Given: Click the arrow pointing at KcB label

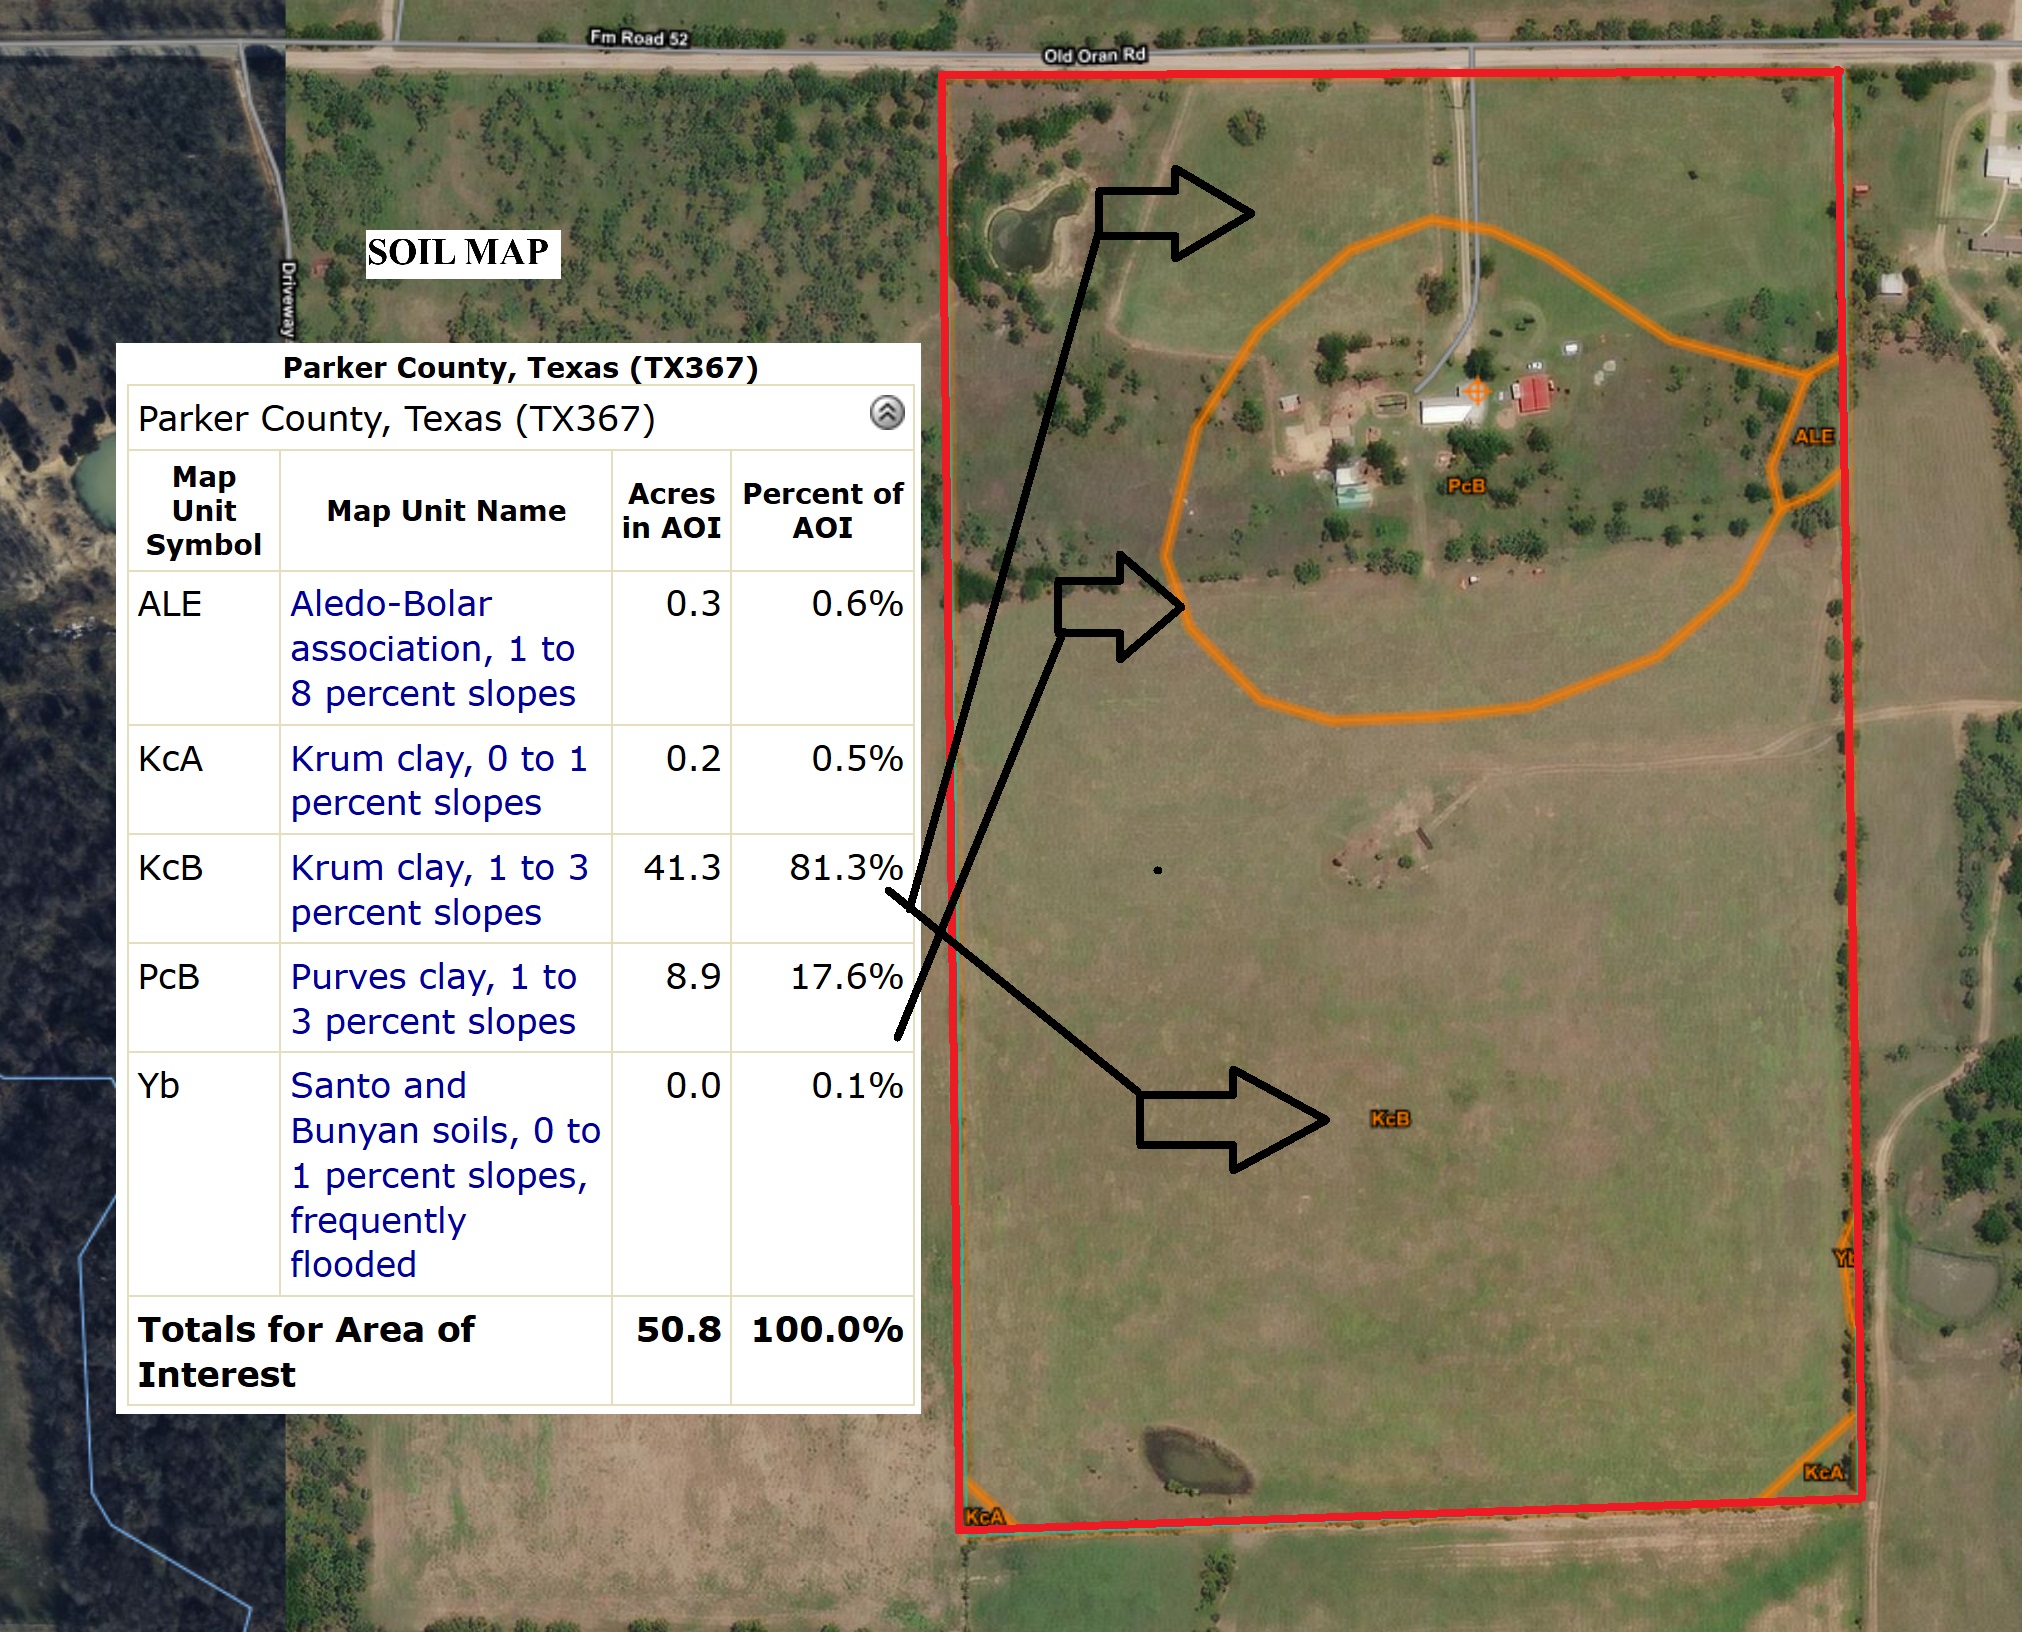Looking at the screenshot, I should (x=1232, y=1120).
